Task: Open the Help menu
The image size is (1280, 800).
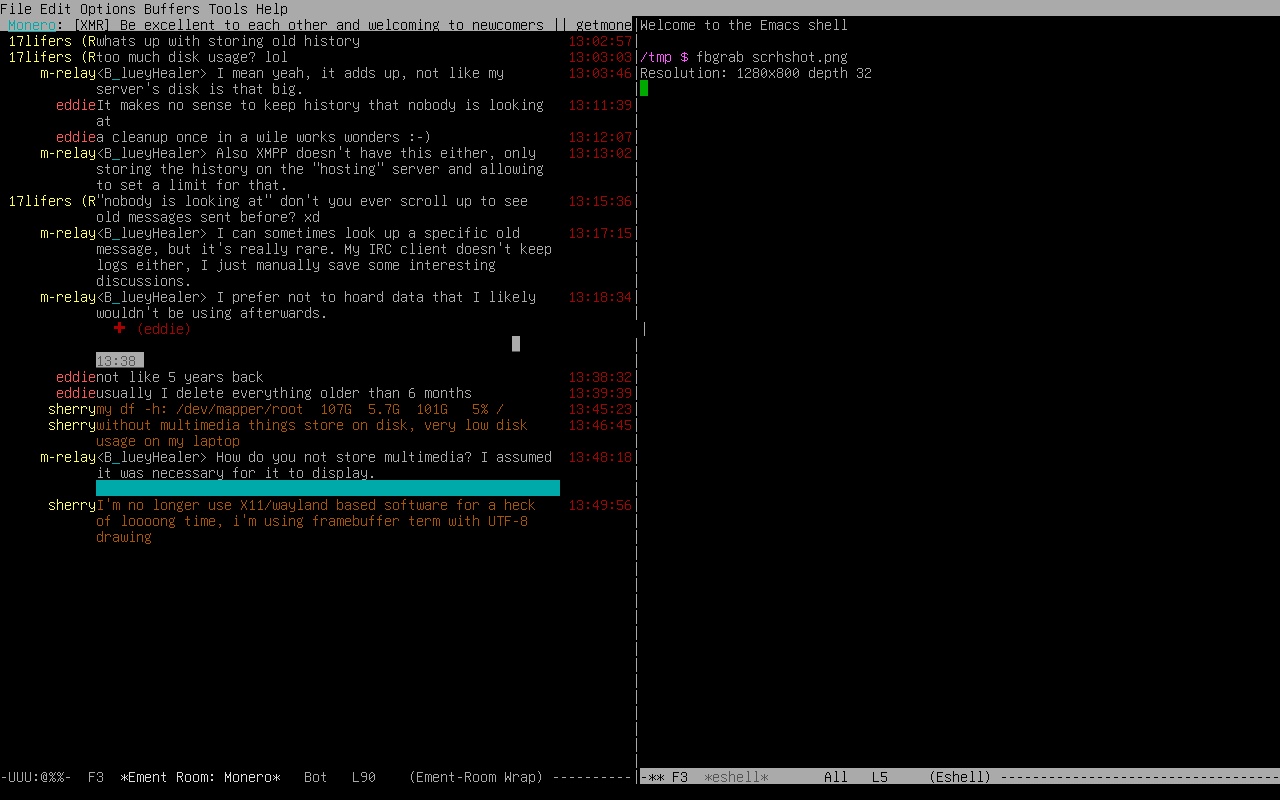Action: coord(272,9)
